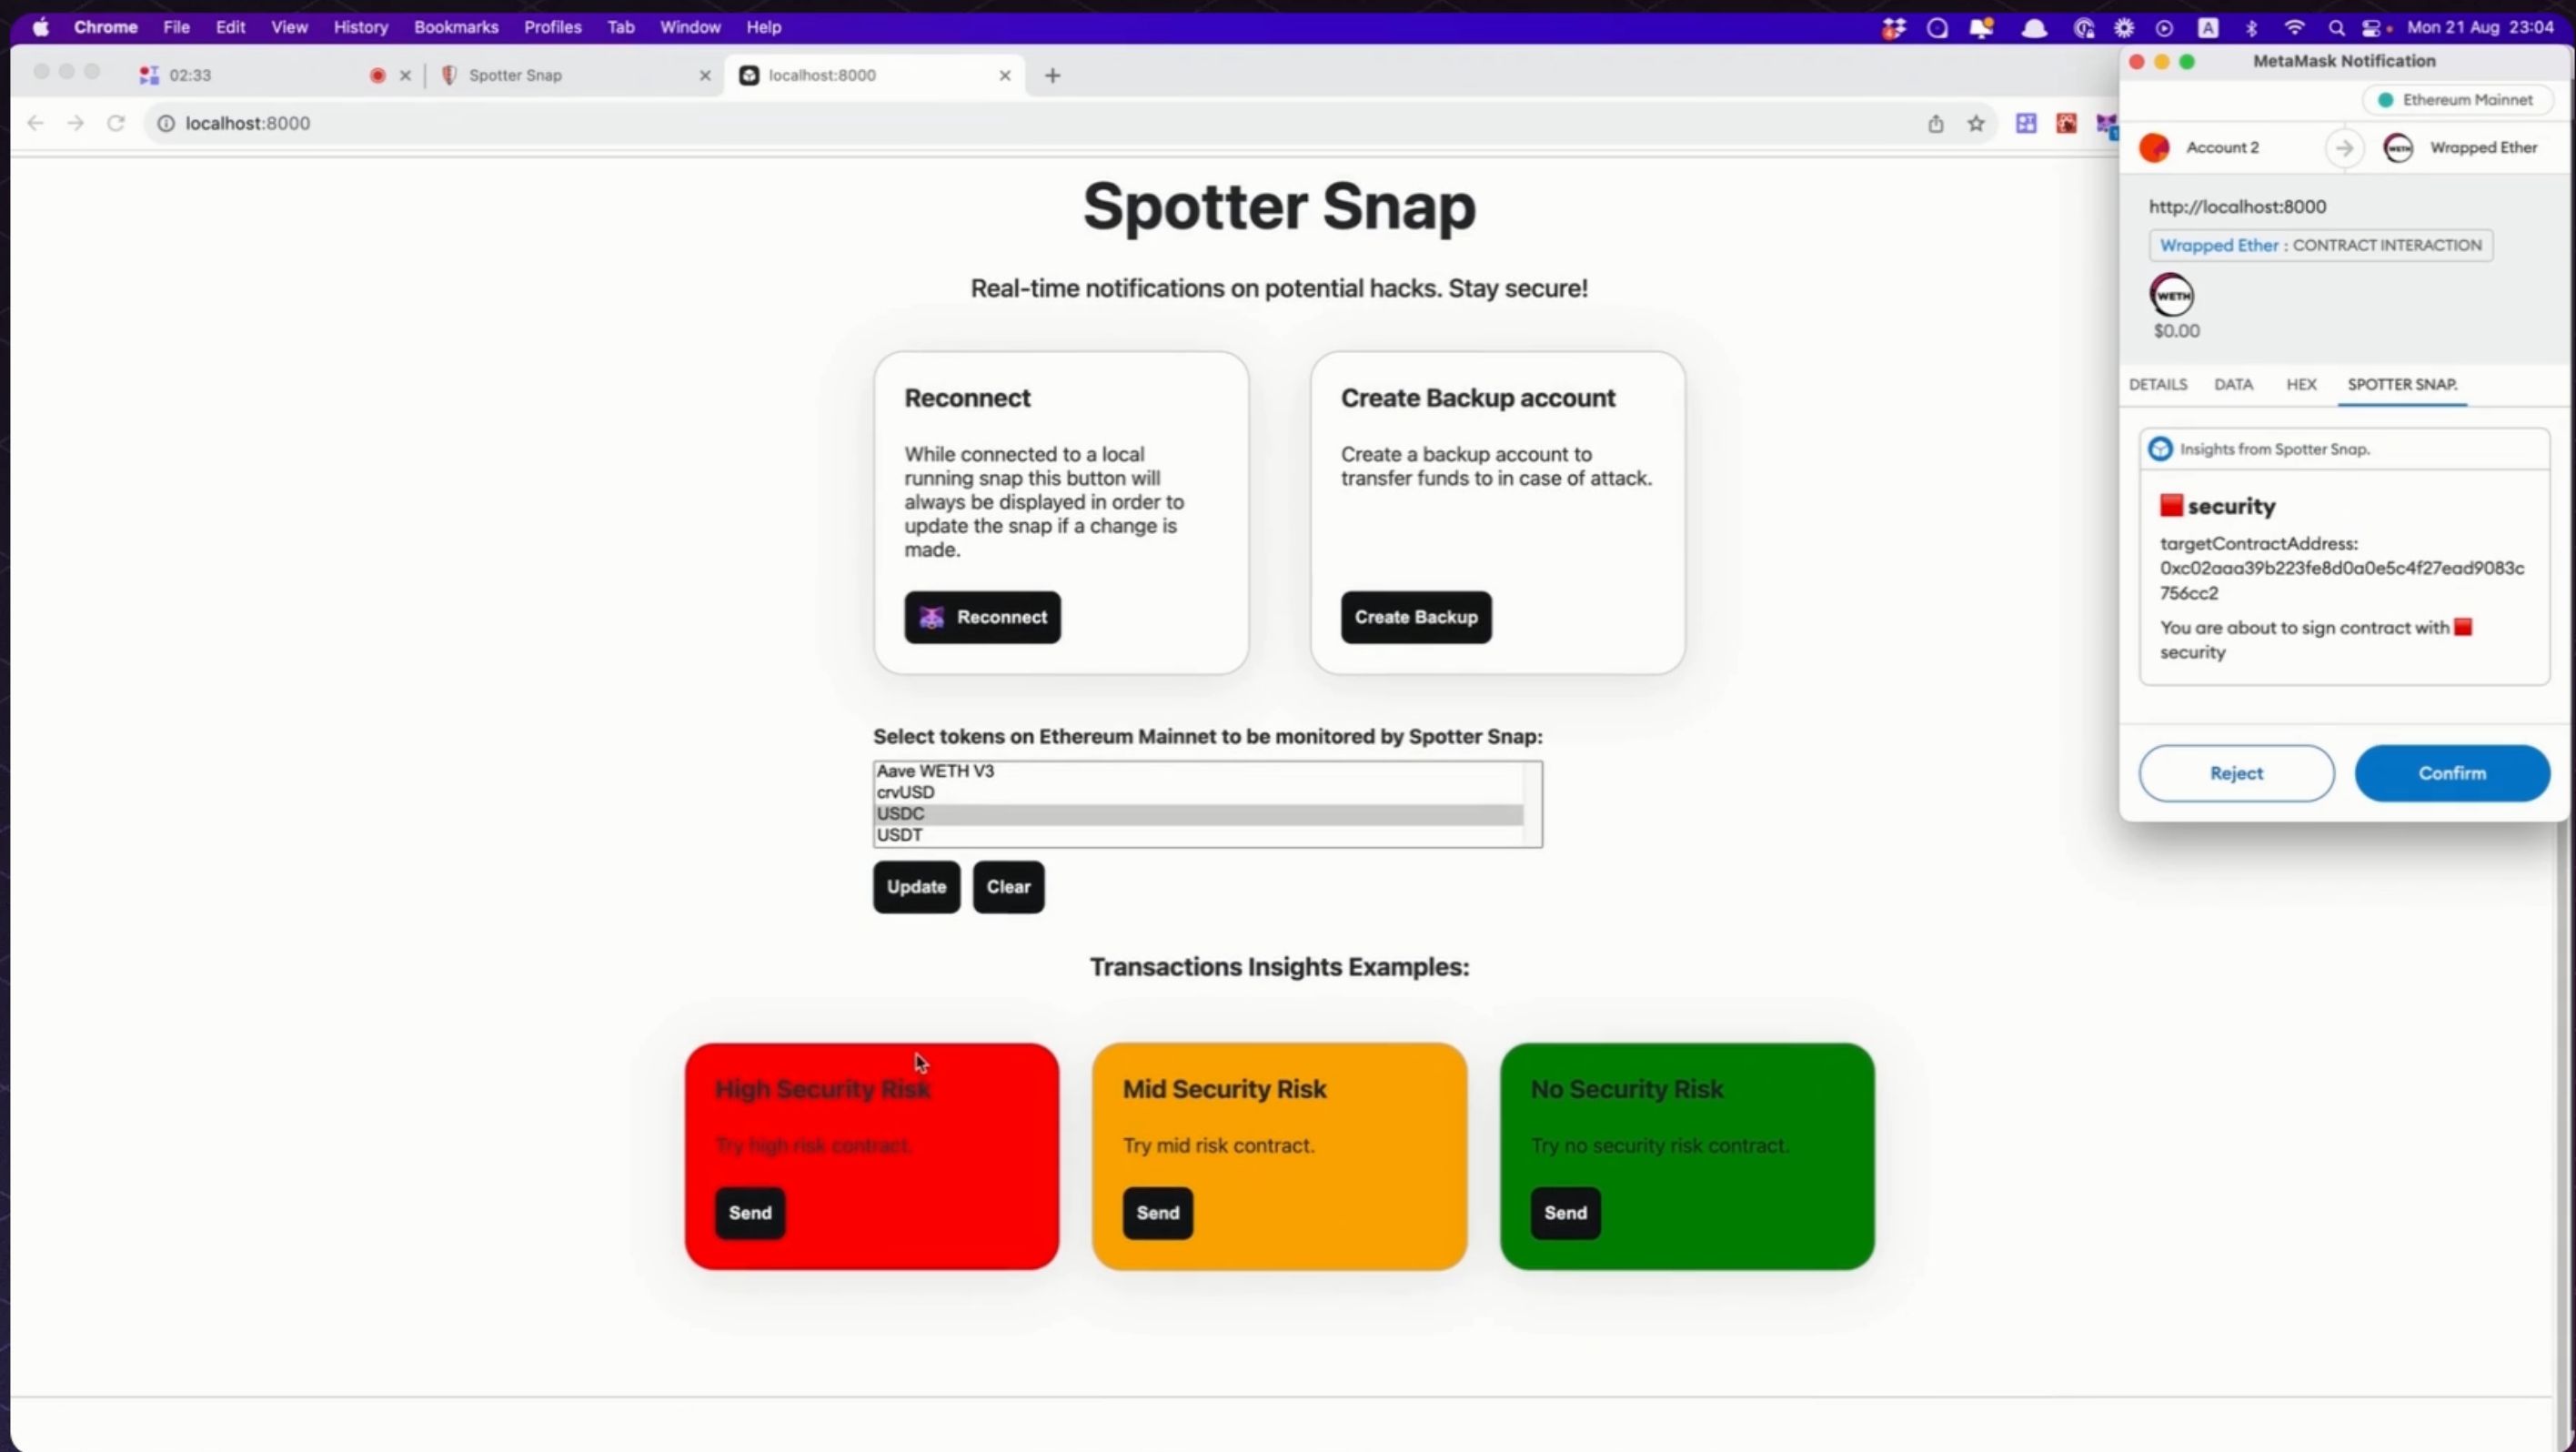Viewport: 2576px width, 1452px height.
Task: Click the WETH token icon in MetaMask
Action: (x=2171, y=296)
